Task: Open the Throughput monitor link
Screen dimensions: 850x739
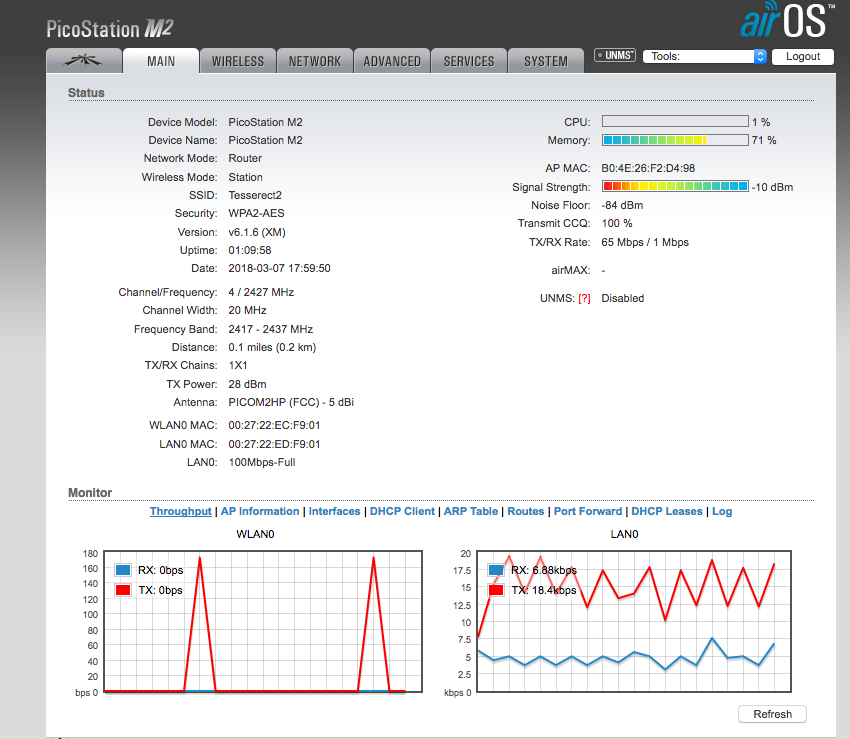Action: (181, 511)
